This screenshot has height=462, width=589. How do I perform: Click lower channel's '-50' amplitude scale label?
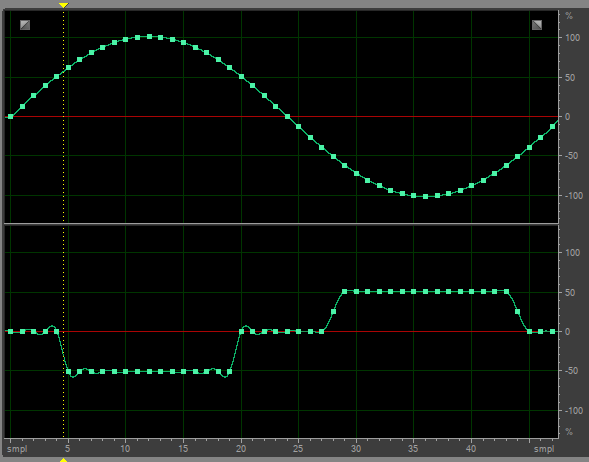(x=571, y=371)
